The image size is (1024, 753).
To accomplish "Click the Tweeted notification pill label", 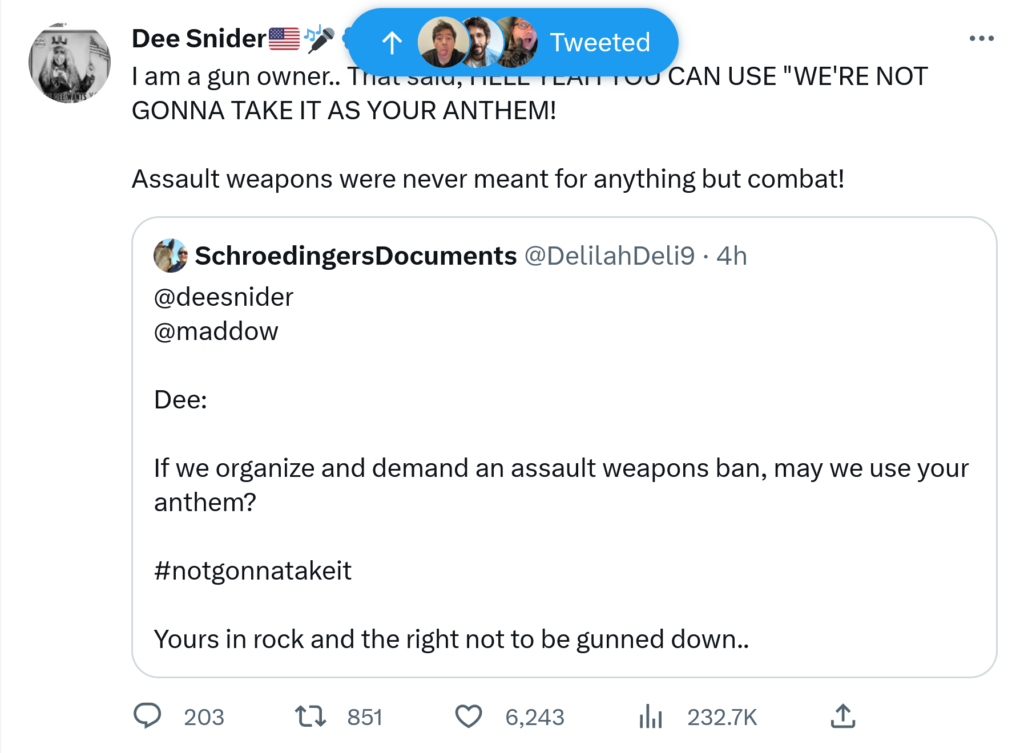I will click(600, 42).
